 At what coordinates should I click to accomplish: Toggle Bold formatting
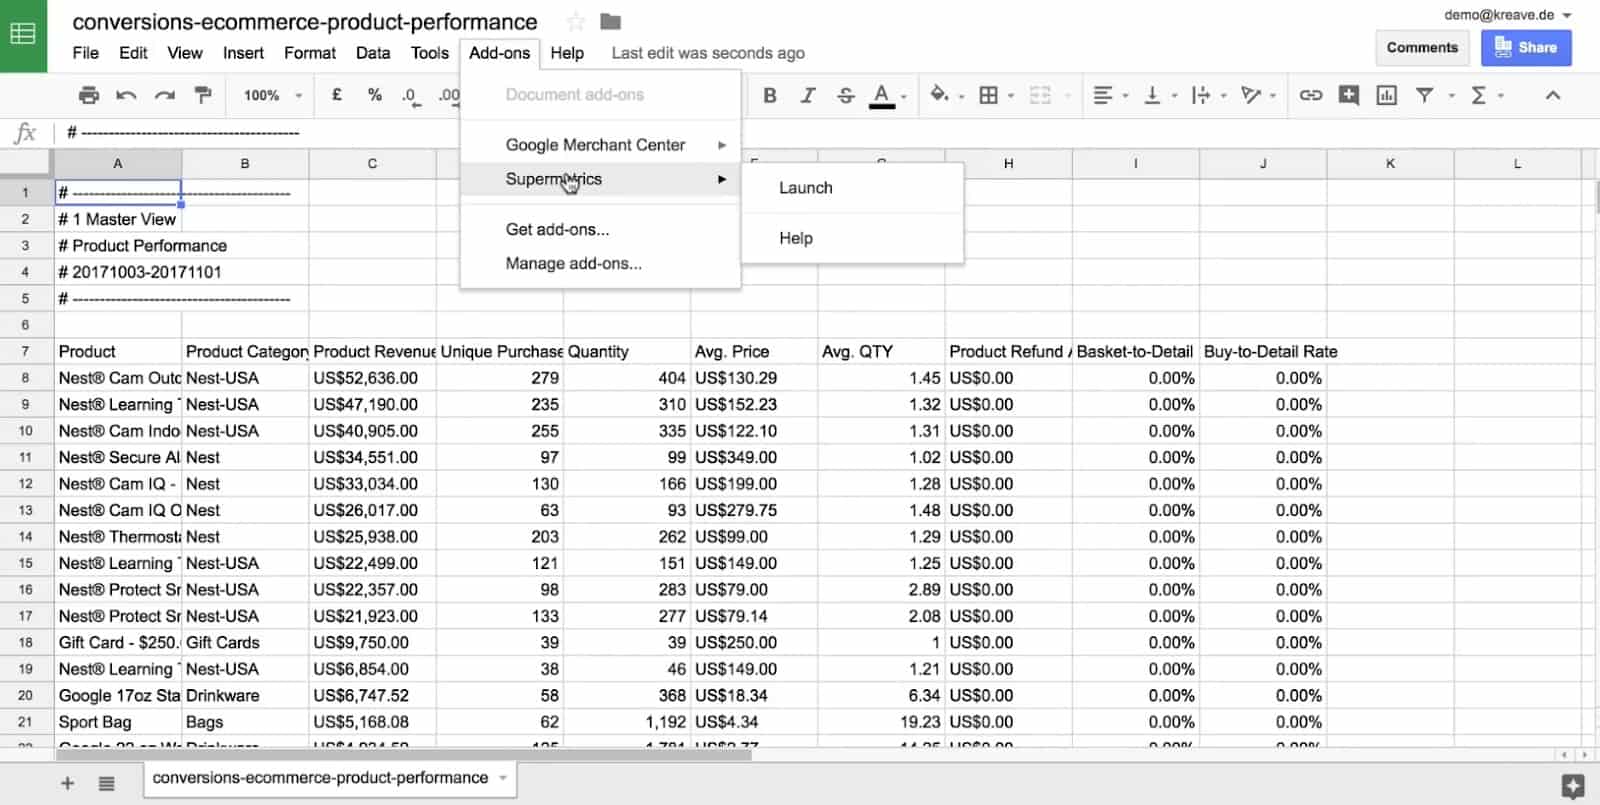tap(770, 95)
